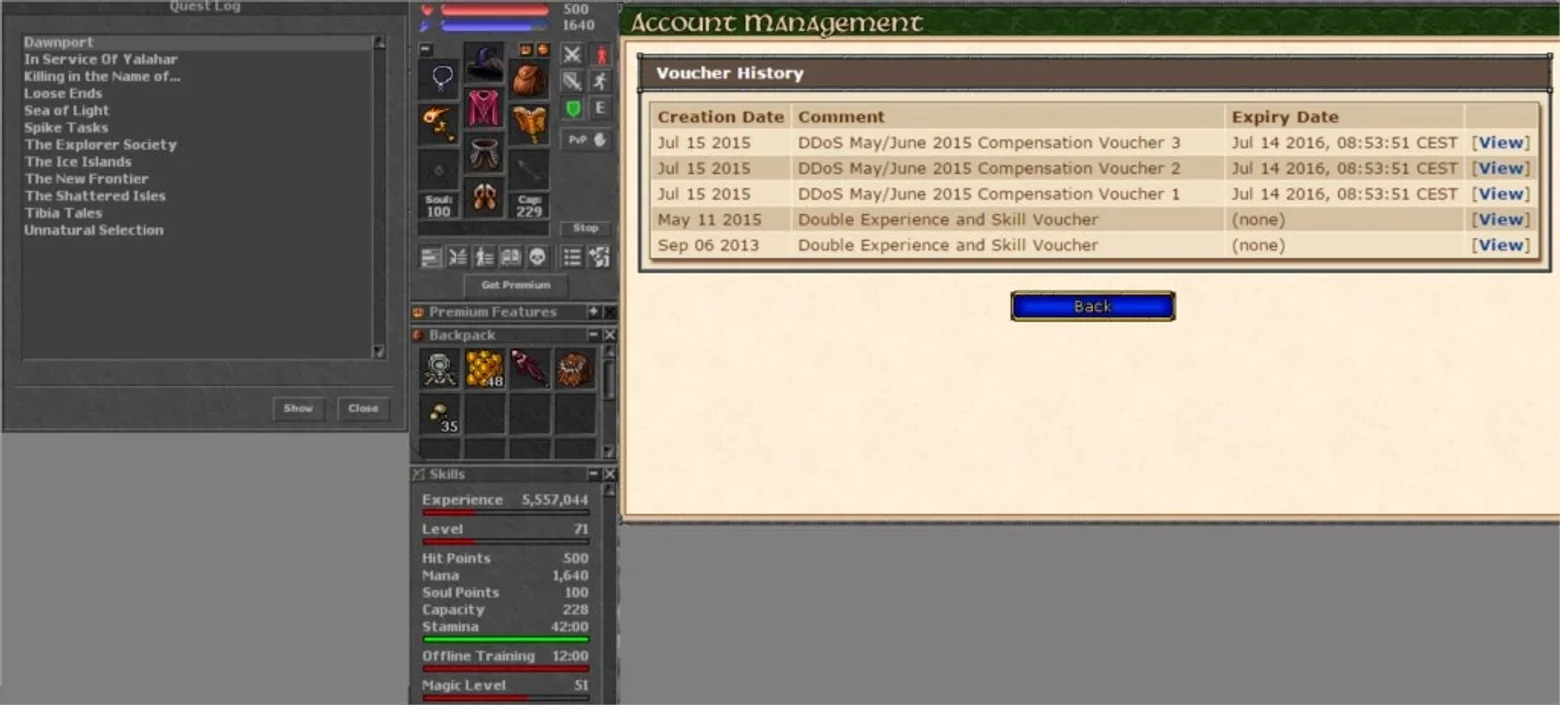Select Killing in the Name of... quest
The width and height of the screenshot is (1560, 705).
coord(102,77)
